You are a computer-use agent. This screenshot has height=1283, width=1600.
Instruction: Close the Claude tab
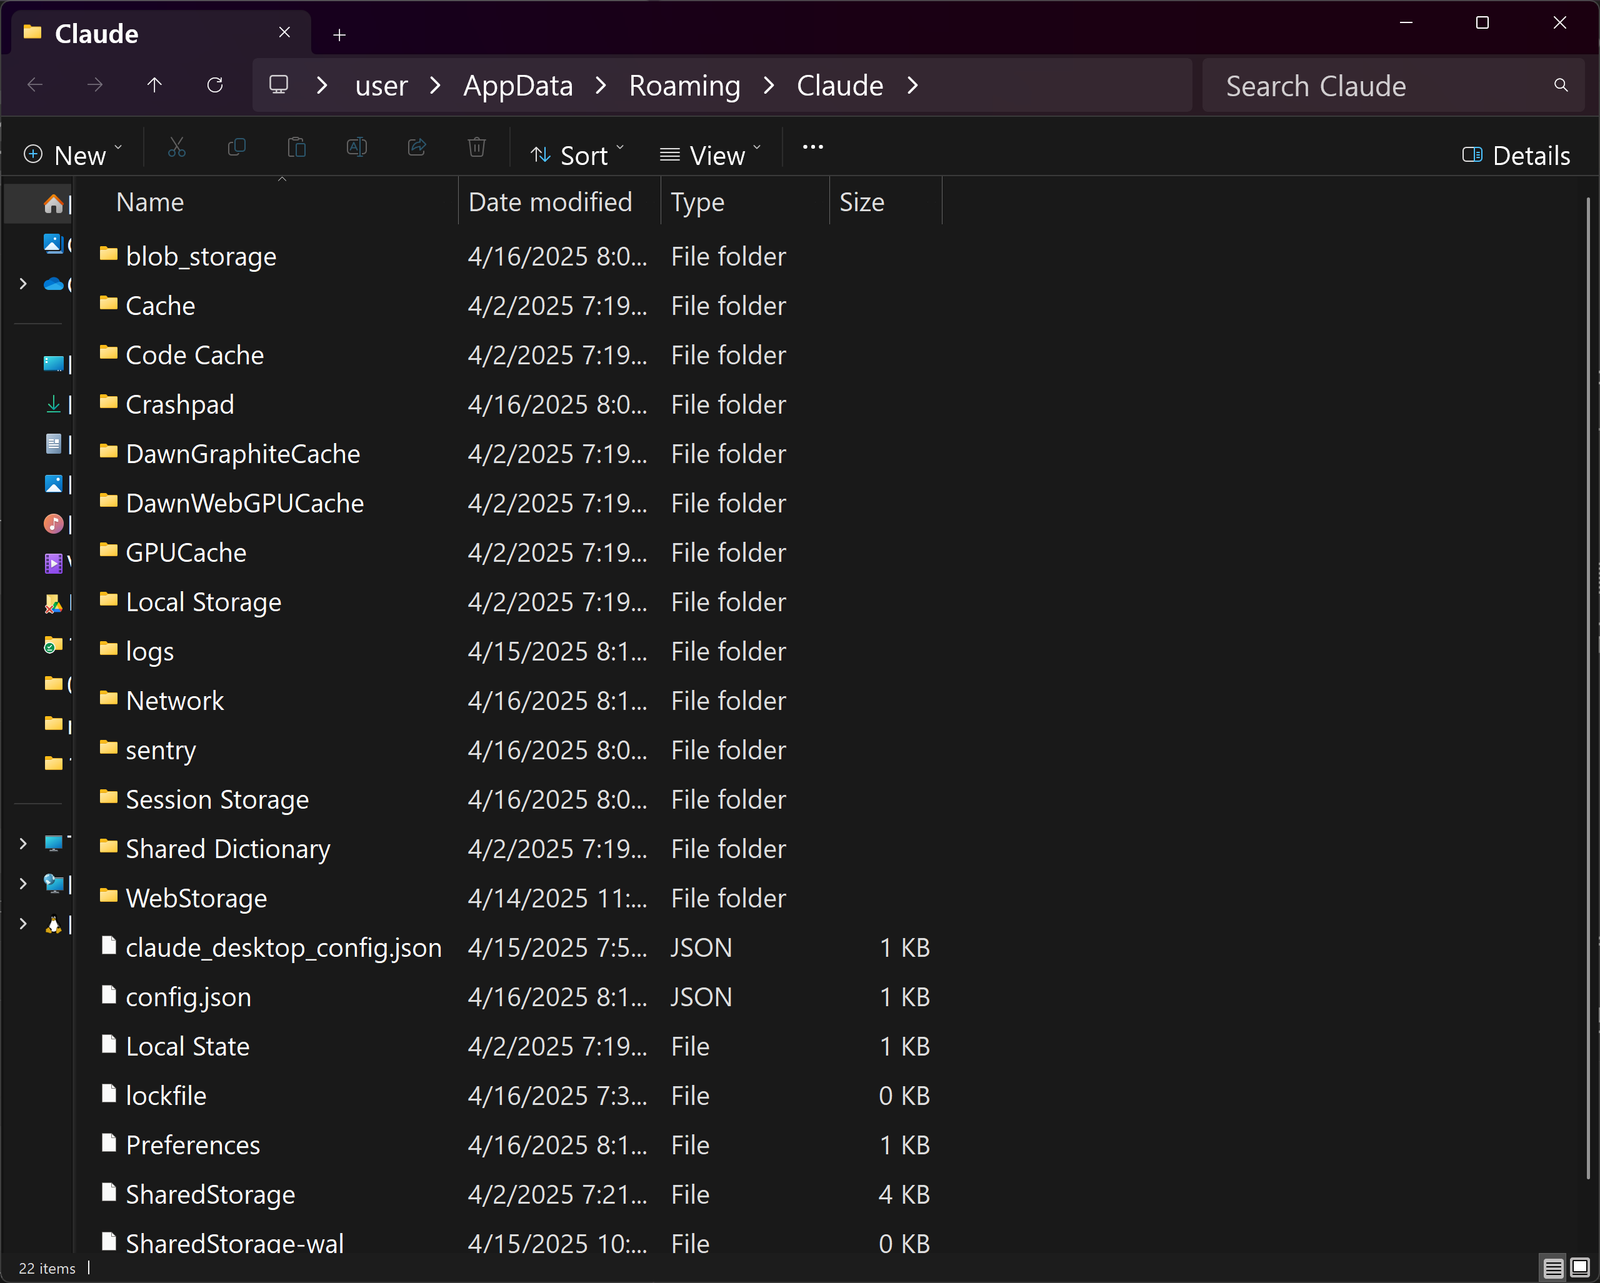point(285,33)
